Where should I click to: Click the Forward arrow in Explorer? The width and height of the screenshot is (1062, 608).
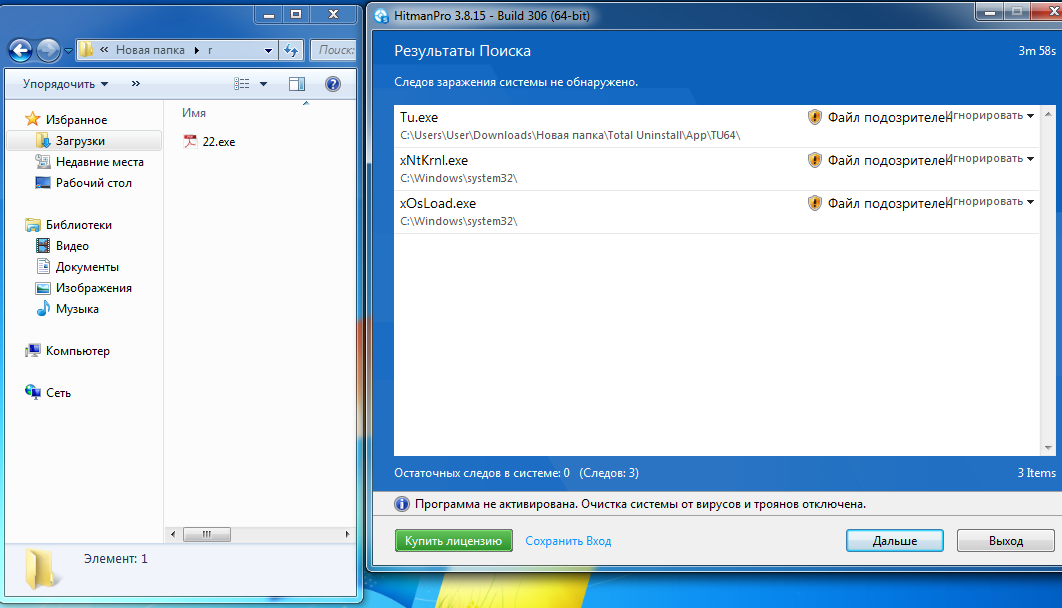pos(47,49)
